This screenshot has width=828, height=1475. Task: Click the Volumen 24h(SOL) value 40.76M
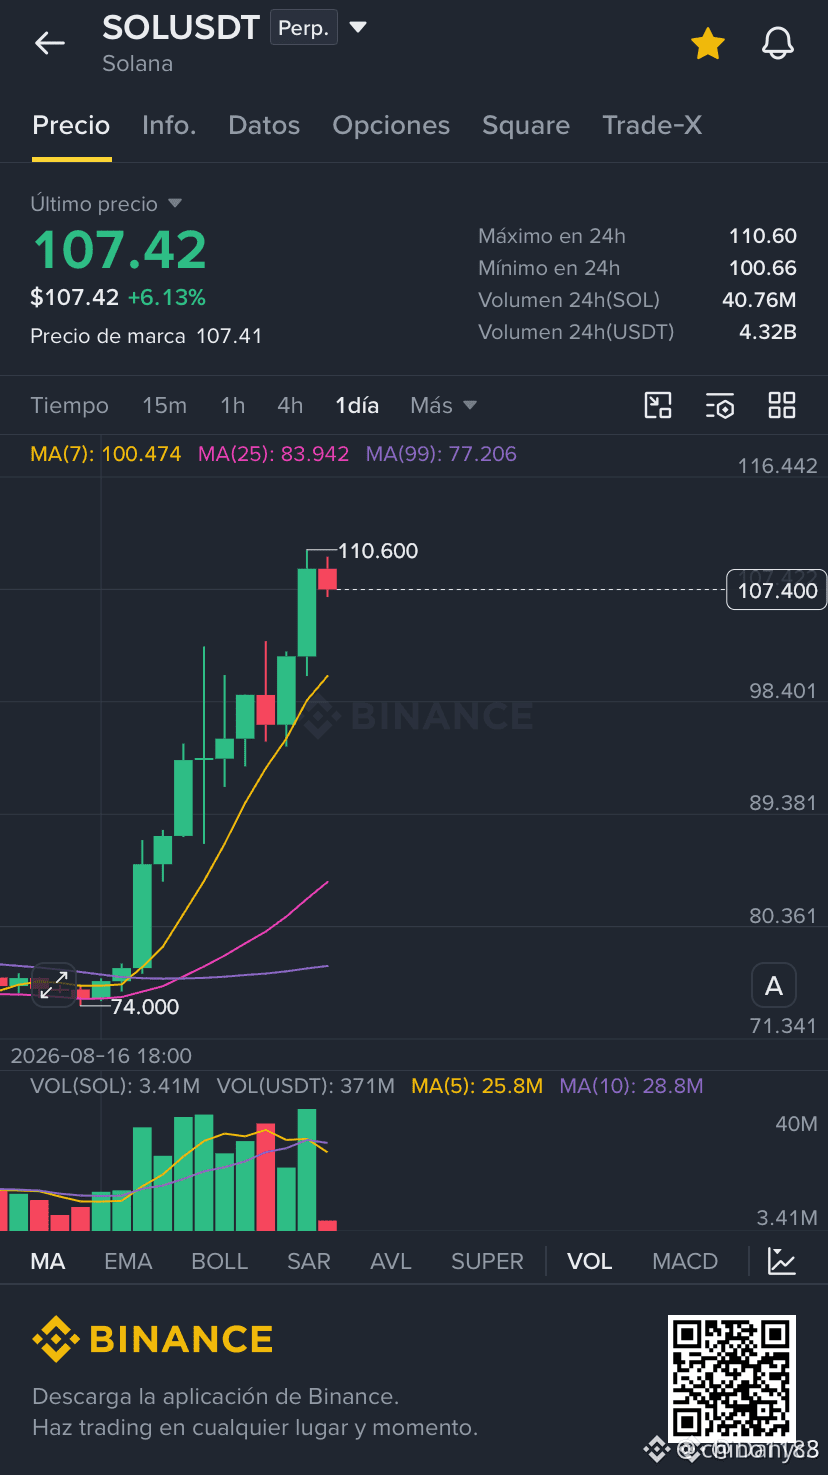[759, 300]
